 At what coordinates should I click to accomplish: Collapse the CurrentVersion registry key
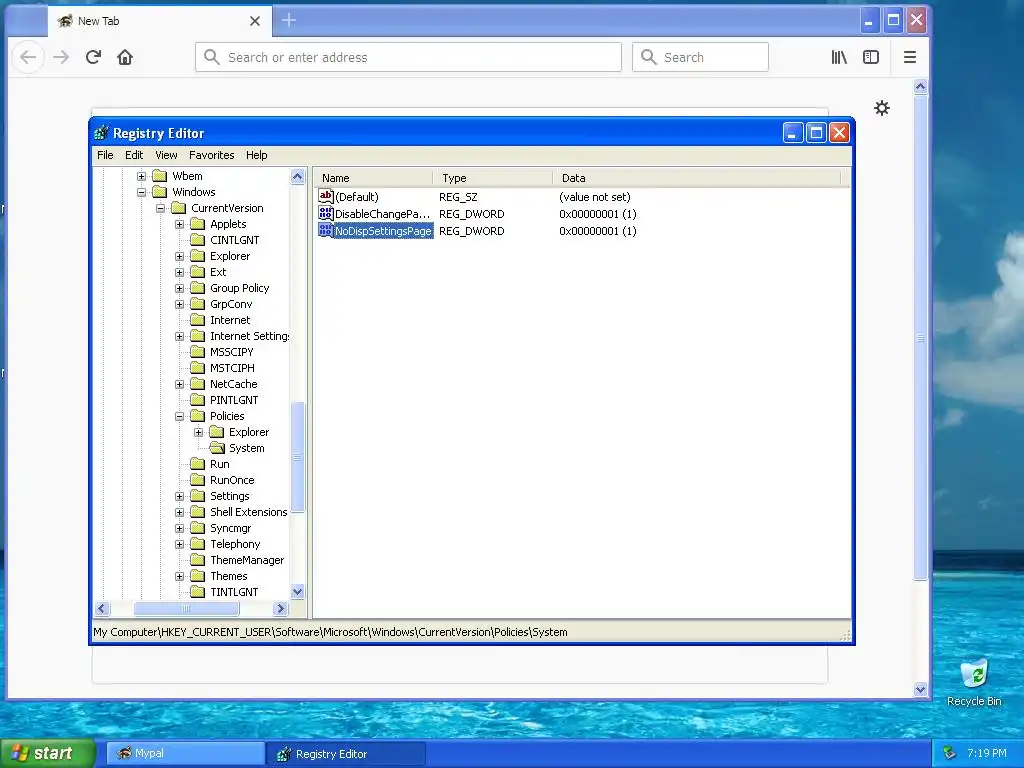click(160, 208)
